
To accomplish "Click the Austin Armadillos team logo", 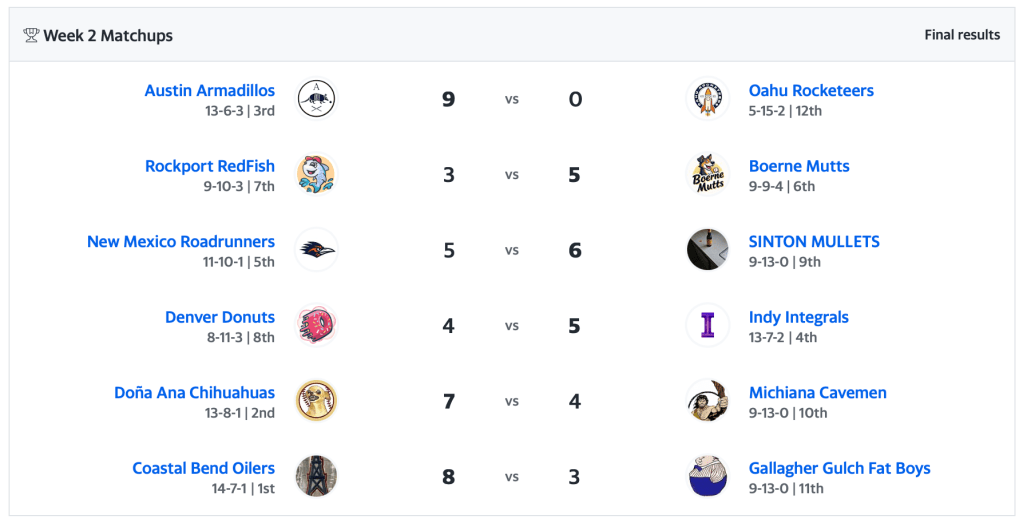I will click(316, 99).
